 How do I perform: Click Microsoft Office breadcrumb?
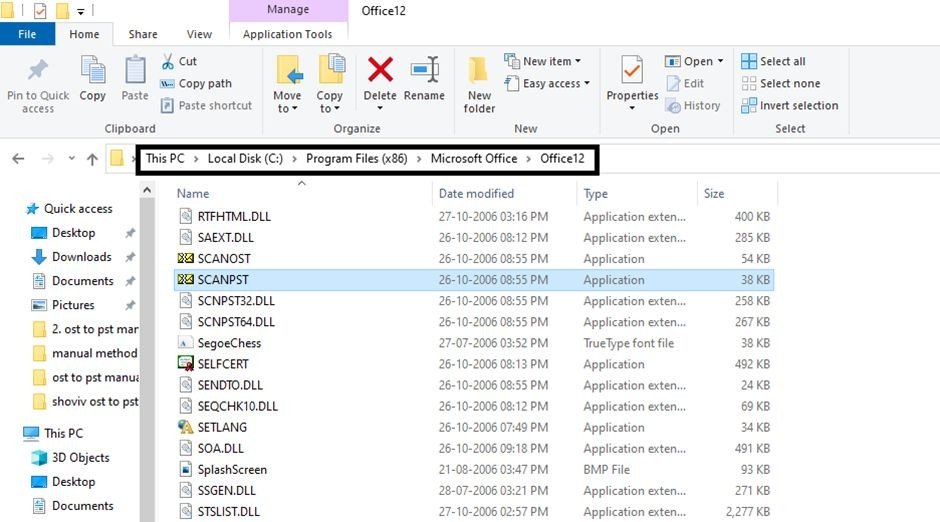pyautogui.click(x=474, y=158)
